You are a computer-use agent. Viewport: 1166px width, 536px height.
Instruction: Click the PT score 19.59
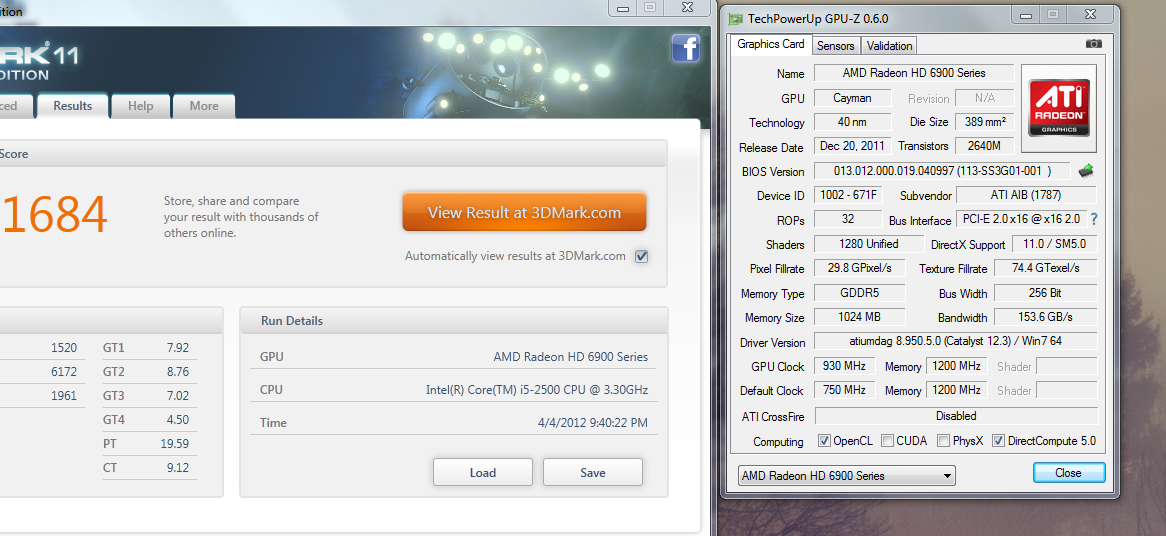tap(175, 444)
